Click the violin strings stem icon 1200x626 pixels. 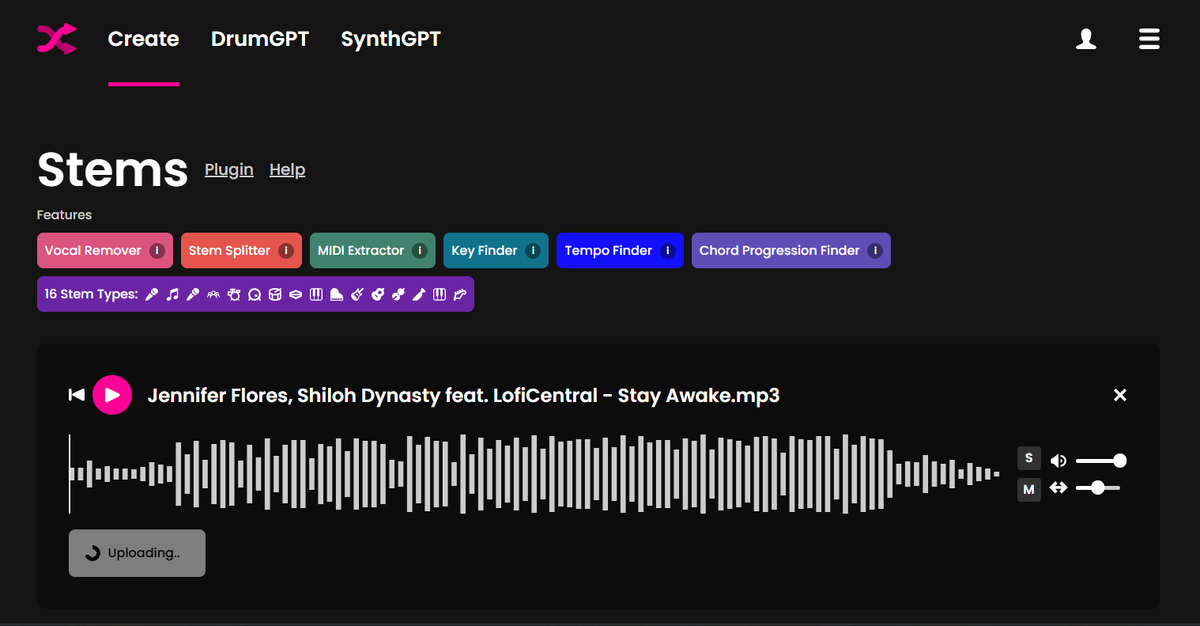398,295
